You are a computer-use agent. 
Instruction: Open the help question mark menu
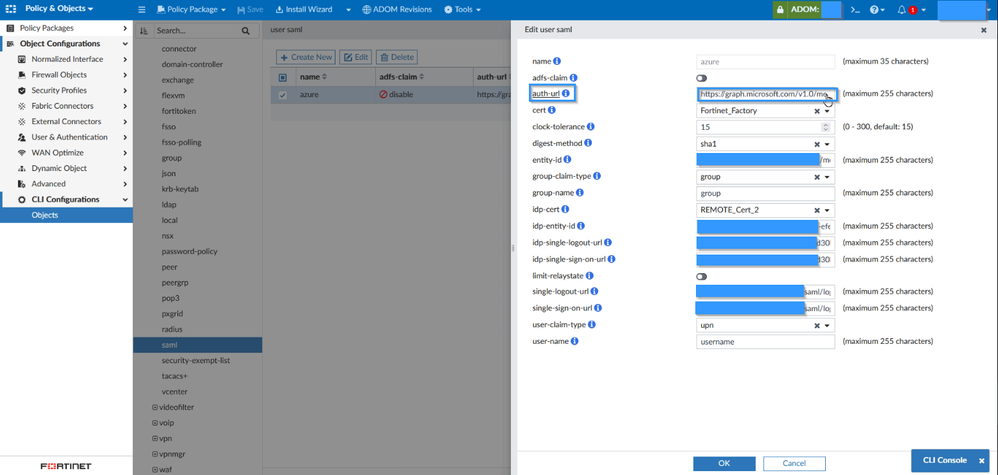[x=877, y=10]
